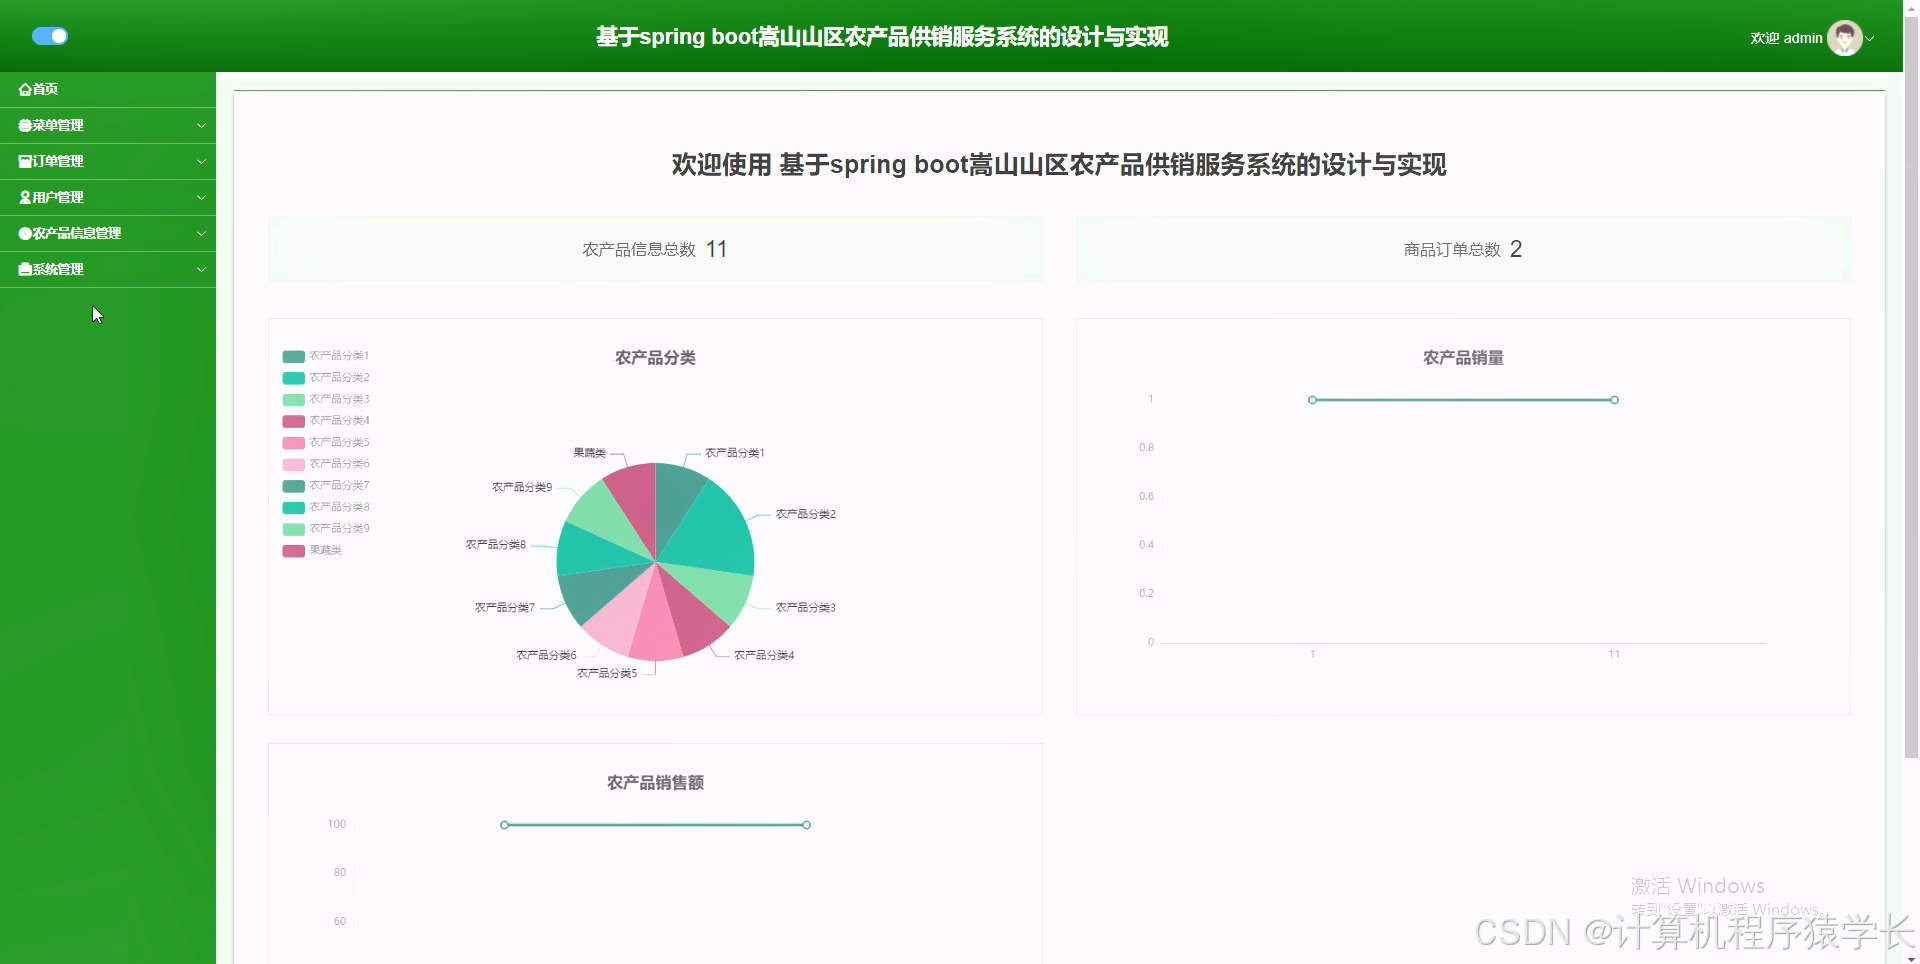
Task: Click right data point on 农产品销售额 line
Action: tap(806, 825)
